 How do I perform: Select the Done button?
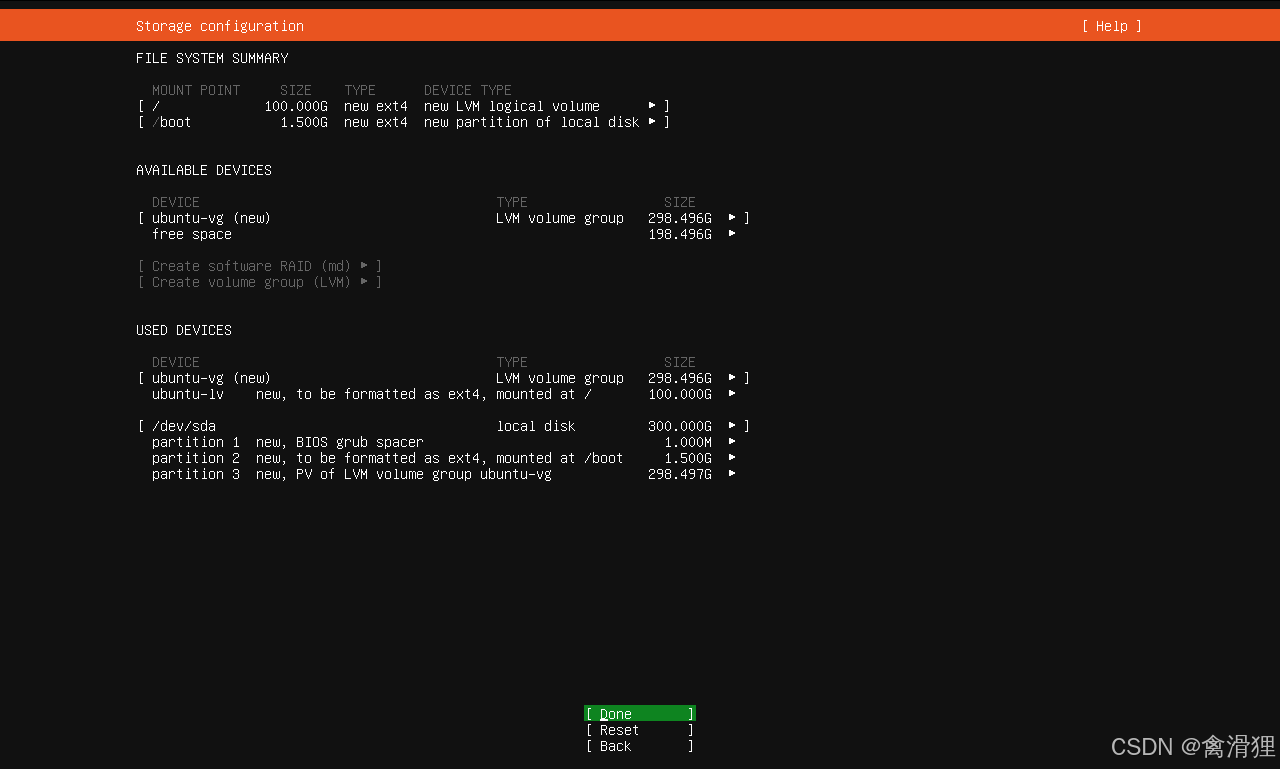pyautogui.click(x=640, y=714)
